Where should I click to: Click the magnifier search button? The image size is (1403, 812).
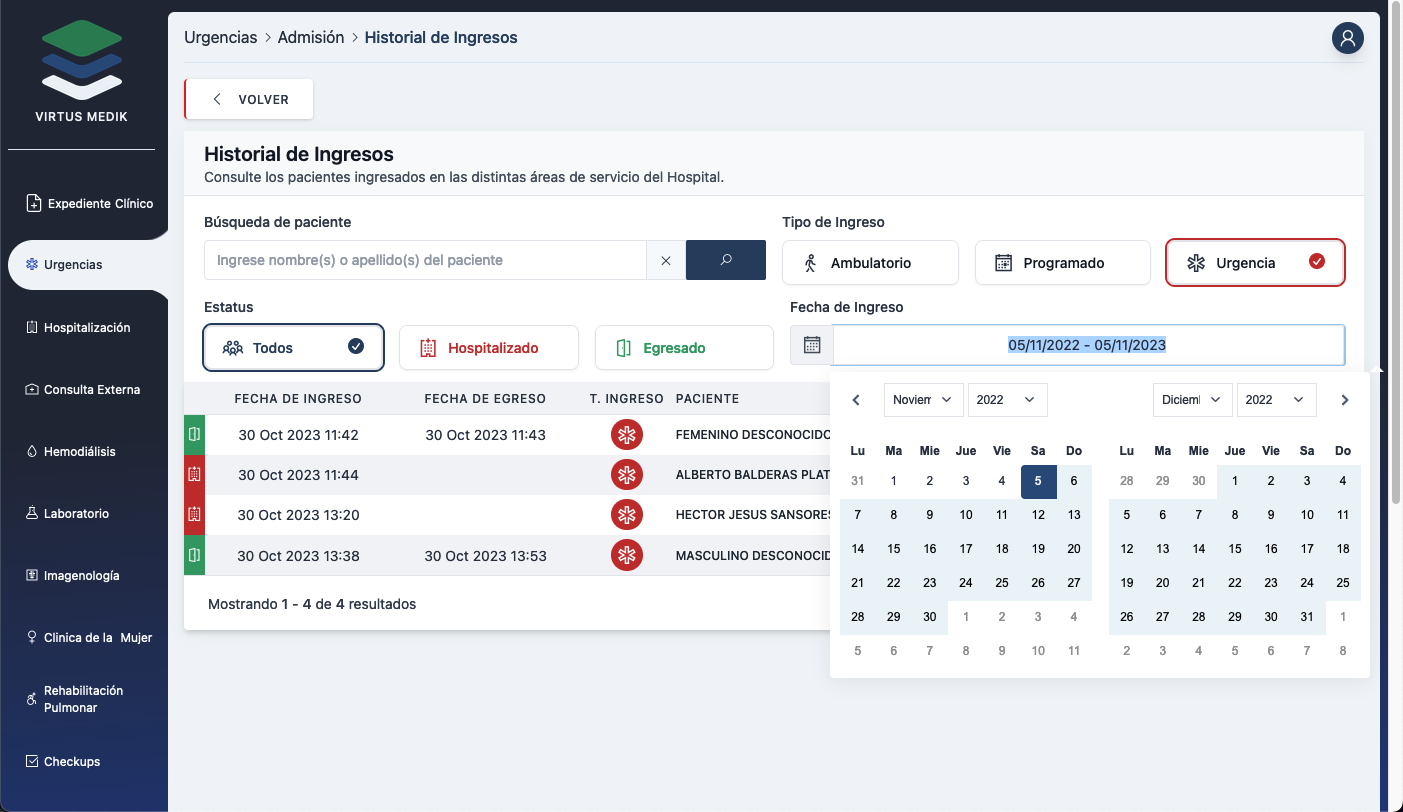(x=726, y=260)
